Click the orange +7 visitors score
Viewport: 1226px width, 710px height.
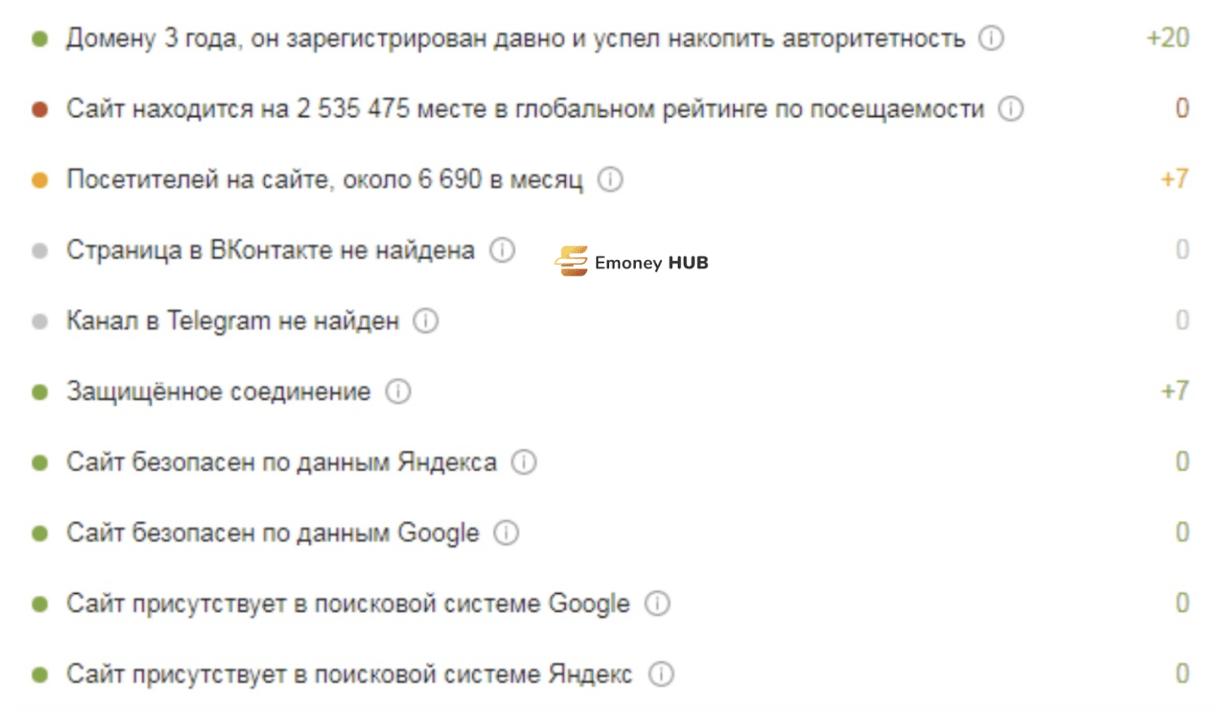[x=1174, y=180]
